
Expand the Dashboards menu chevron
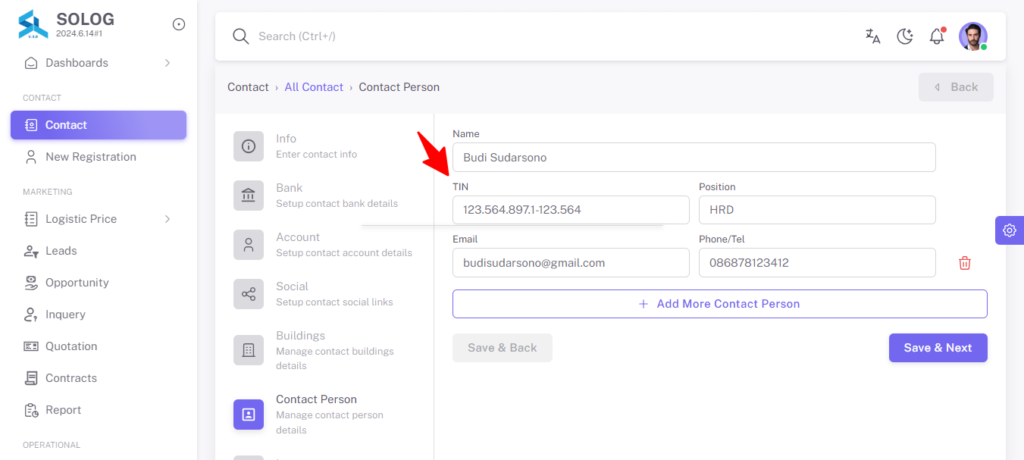167,63
